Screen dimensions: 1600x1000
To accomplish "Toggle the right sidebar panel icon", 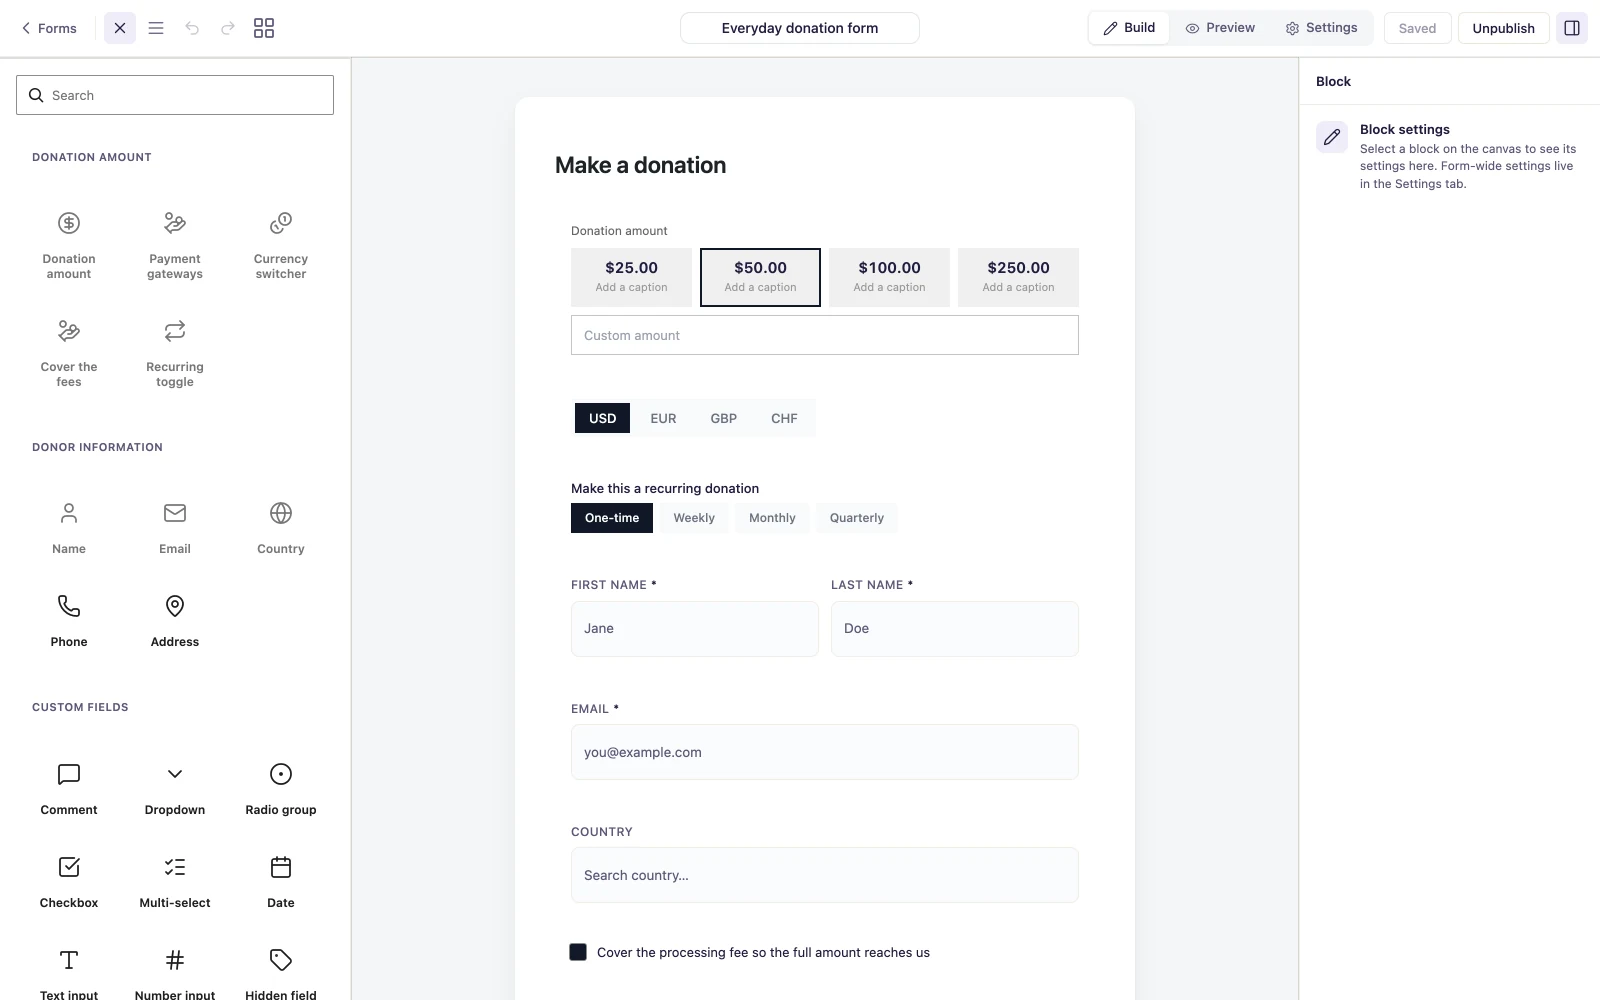I will 1572,28.
